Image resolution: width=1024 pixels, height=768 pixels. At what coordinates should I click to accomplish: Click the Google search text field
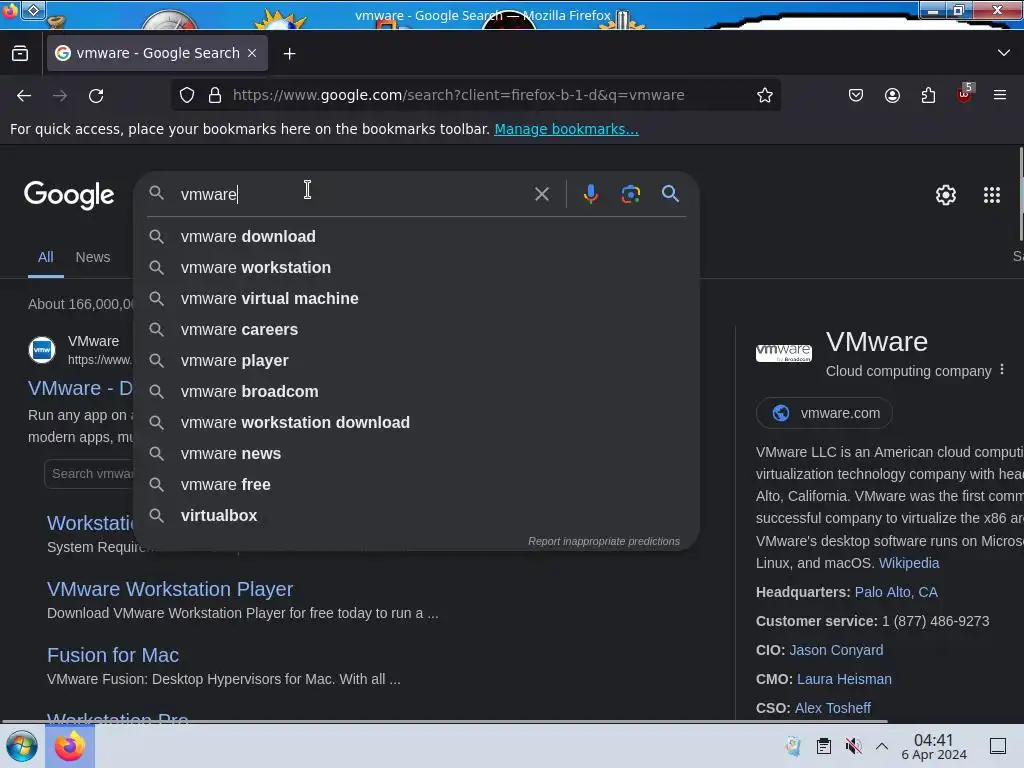coord(353,194)
